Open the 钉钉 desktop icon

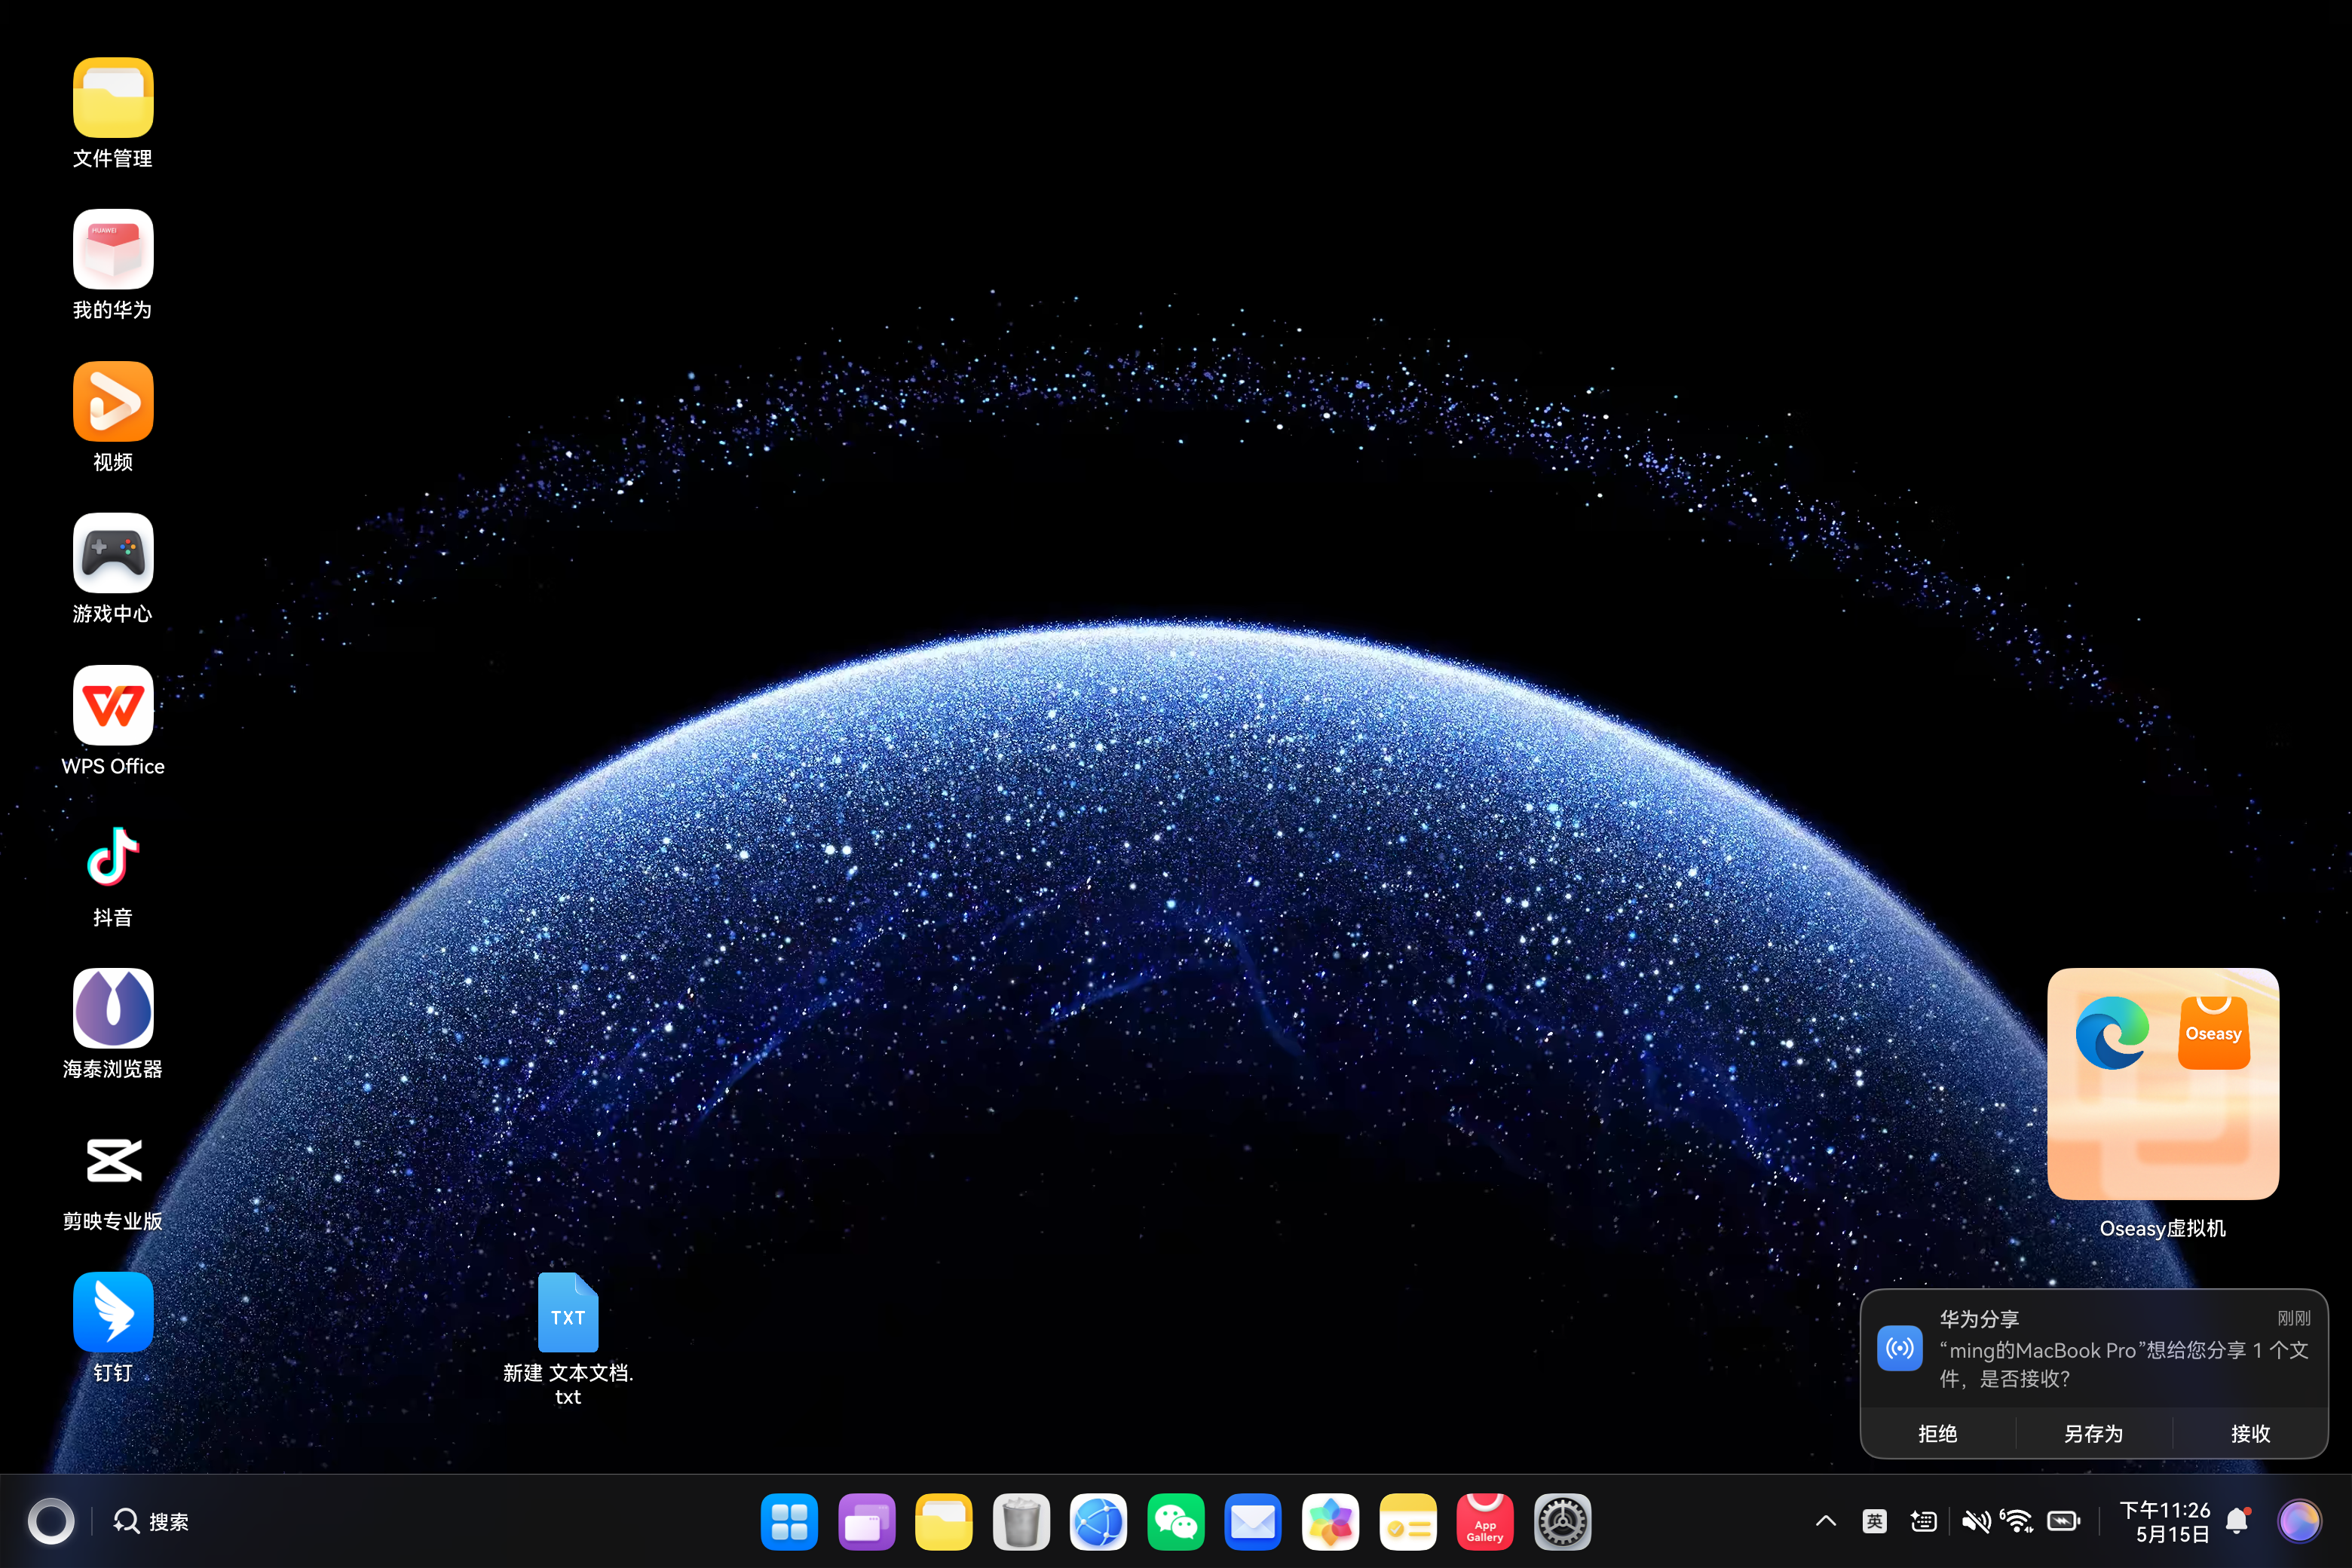click(113, 1312)
